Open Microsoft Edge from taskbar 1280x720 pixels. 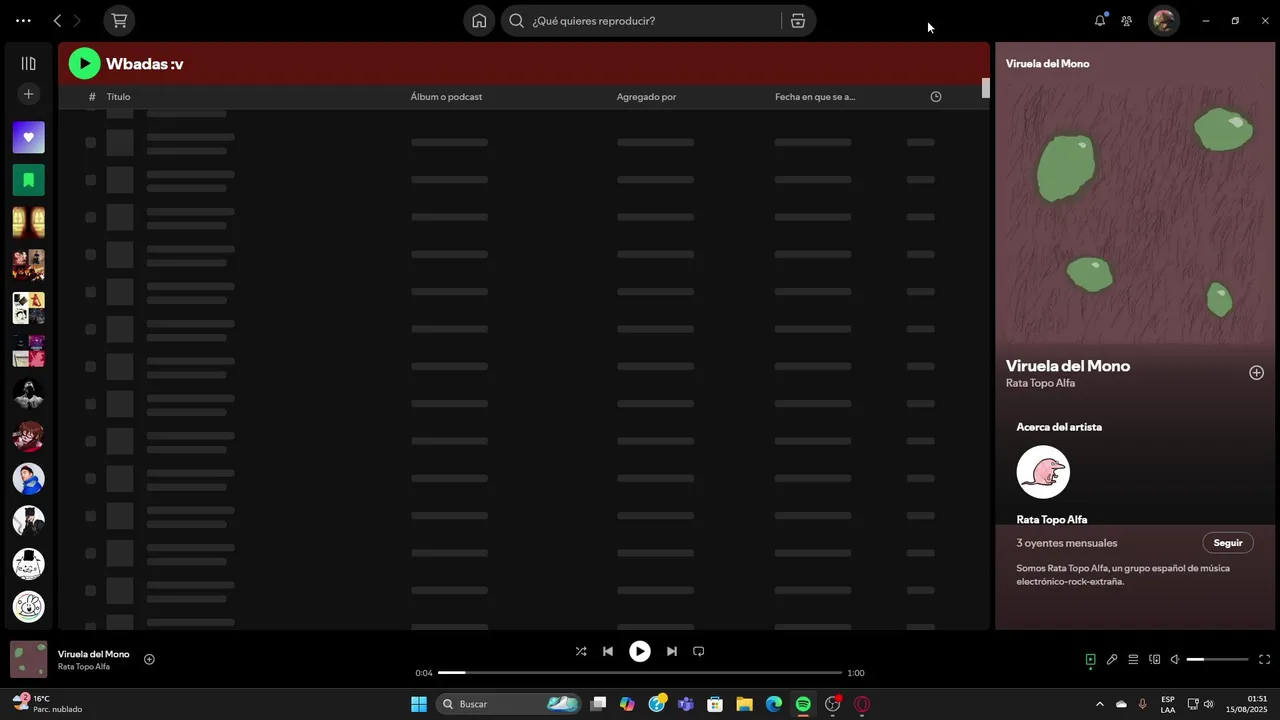[774, 704]
